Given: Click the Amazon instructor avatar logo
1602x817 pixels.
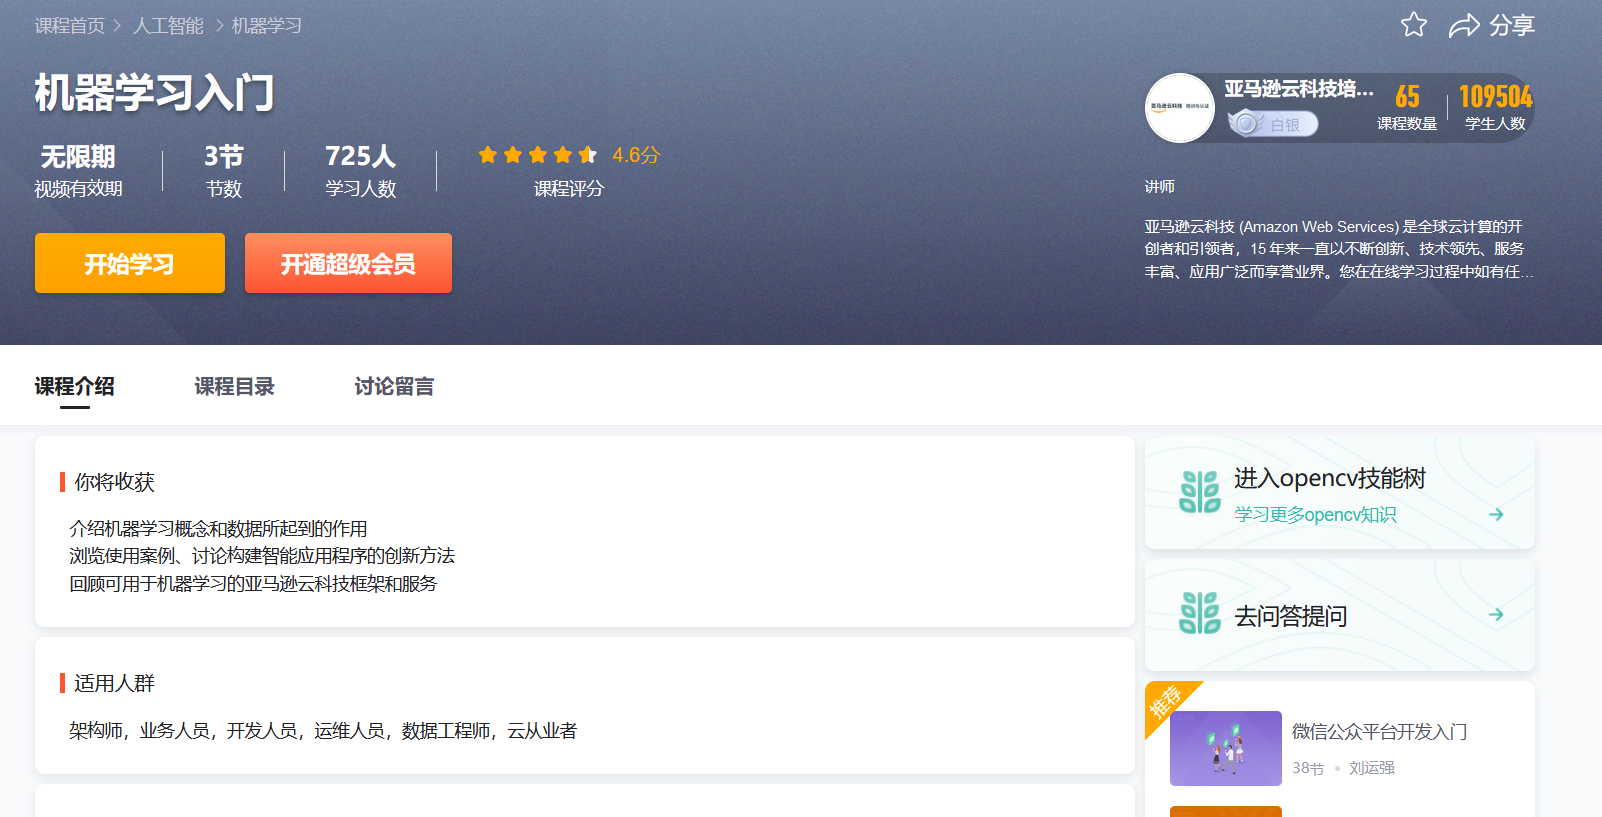Looking at the screenshot, I should click(1180, 107).
